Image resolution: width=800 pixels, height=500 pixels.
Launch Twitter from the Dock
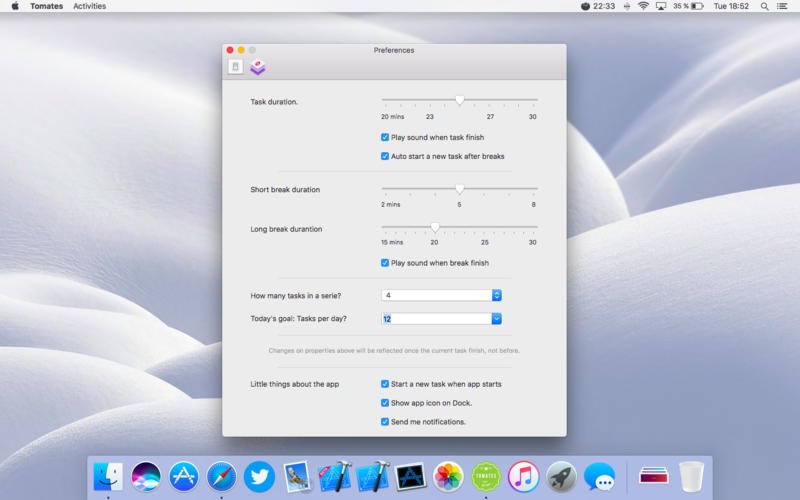(x=259, y=476)
